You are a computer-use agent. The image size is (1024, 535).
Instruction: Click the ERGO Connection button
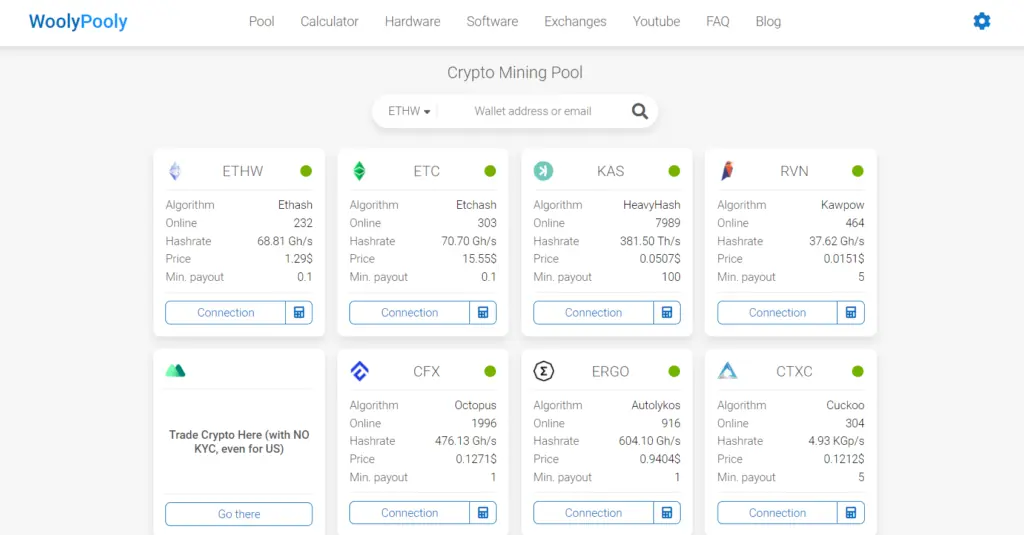pyautogui.click(x=593, y=513)
